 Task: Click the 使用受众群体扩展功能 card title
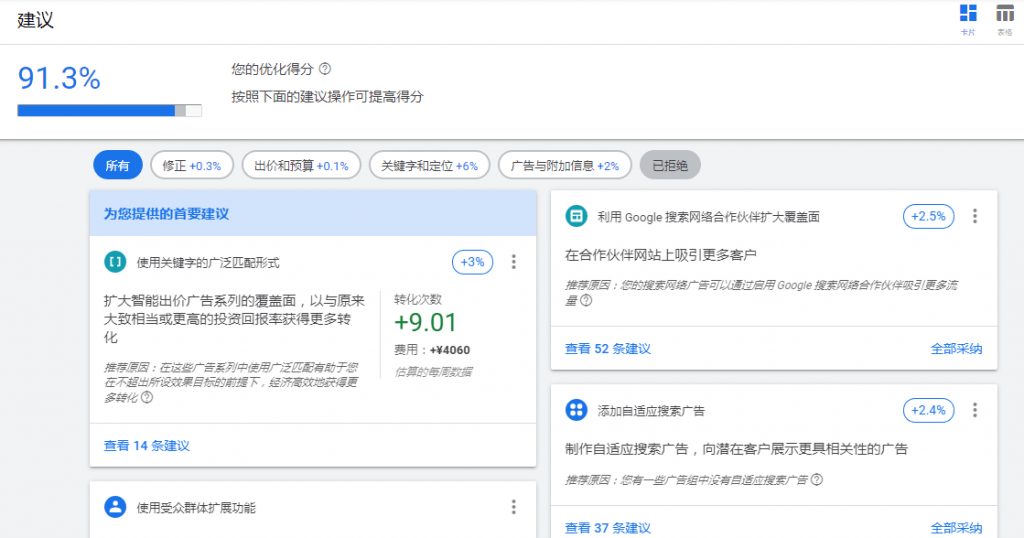click(196, 508)
